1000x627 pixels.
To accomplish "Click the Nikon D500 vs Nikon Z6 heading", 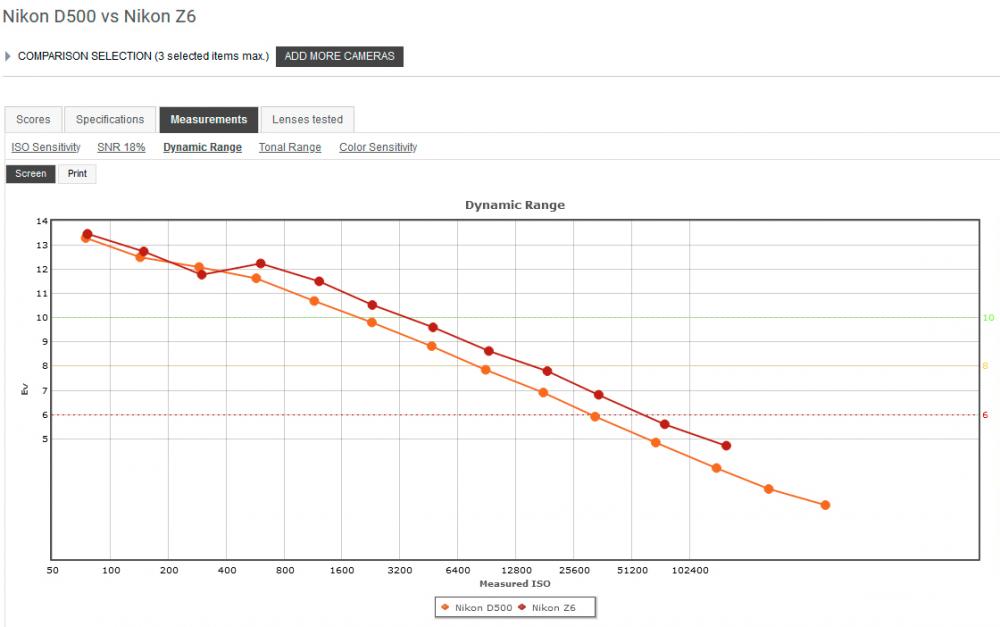I will coord(99,17).
